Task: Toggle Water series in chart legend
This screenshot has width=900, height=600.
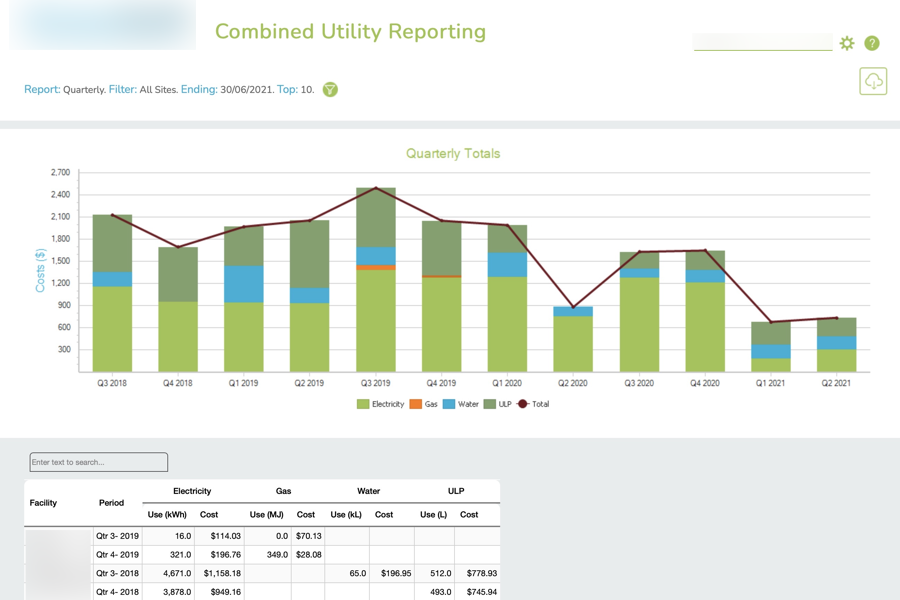Action: pos(461,404)
